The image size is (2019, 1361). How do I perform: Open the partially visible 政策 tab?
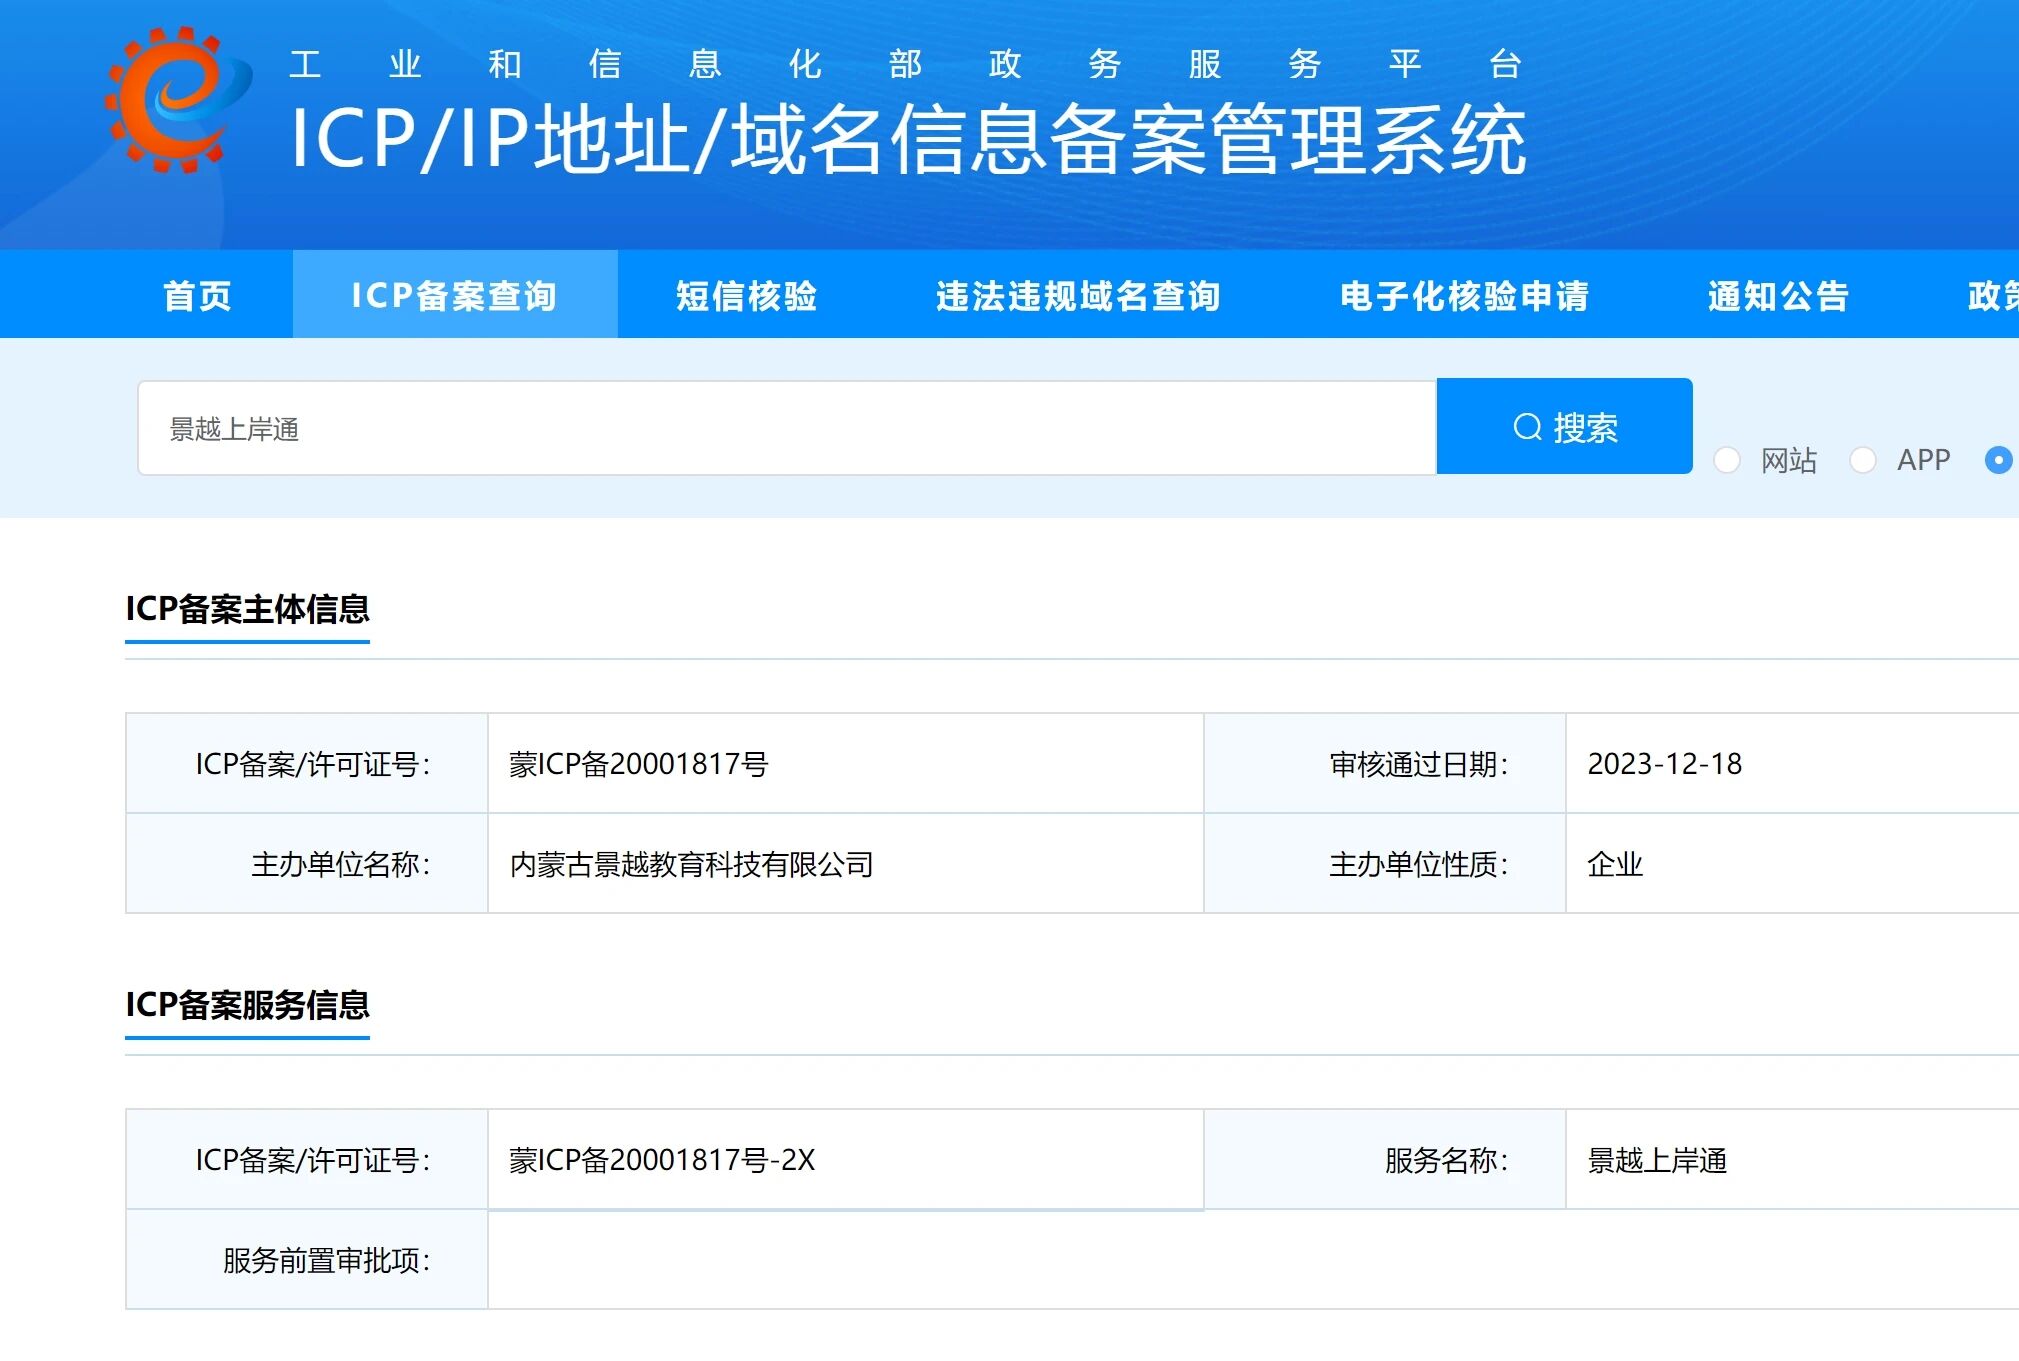(1992, 295)
